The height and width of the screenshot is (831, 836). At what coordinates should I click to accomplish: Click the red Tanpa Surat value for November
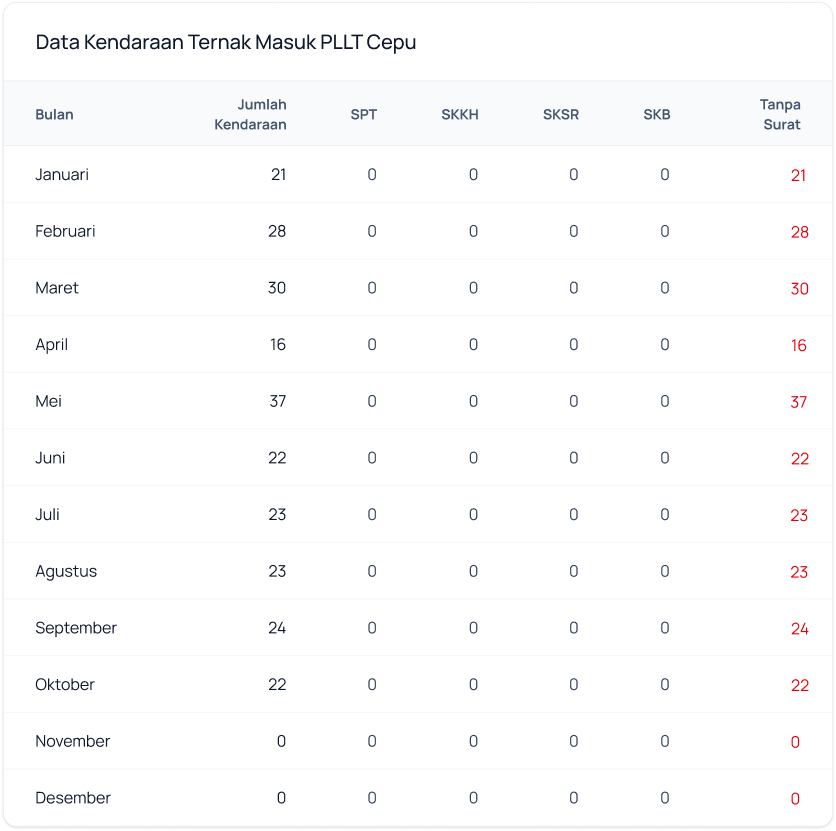pyautogui.click(x=795, y=742)
